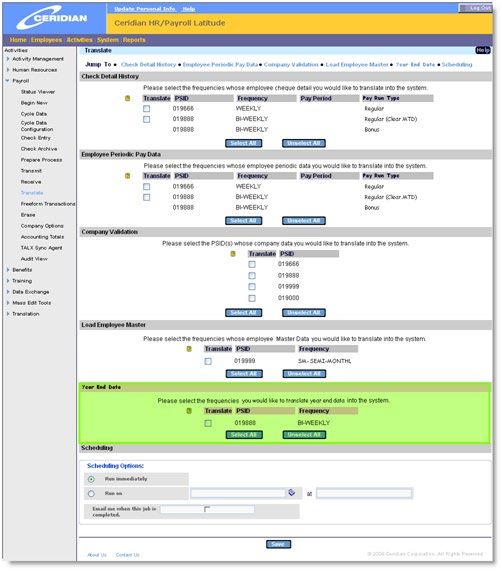Jump to Company Validation link
The height and width of the screenshot is (571, 502).
click(x=291, y=64)
